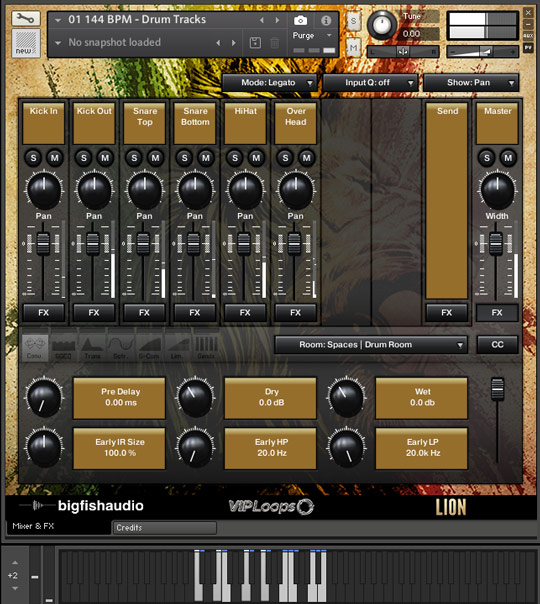Click the header output volume slider
540x604 pixels.
(x=483, y=52)
